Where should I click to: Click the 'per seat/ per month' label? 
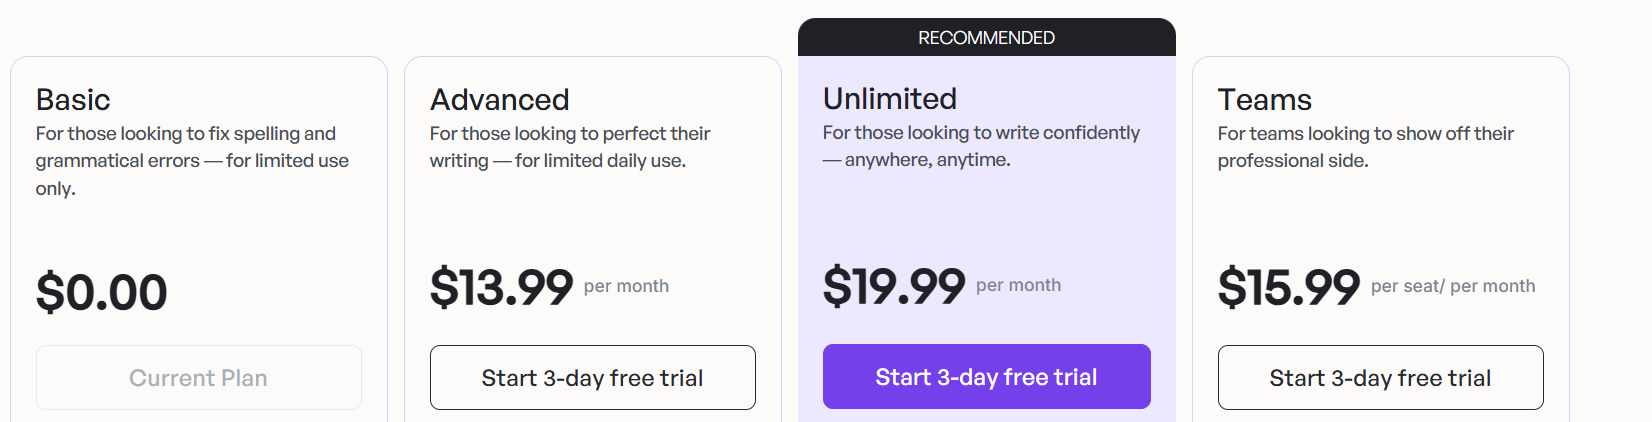pyautogui.click(x=1453, y=286)
